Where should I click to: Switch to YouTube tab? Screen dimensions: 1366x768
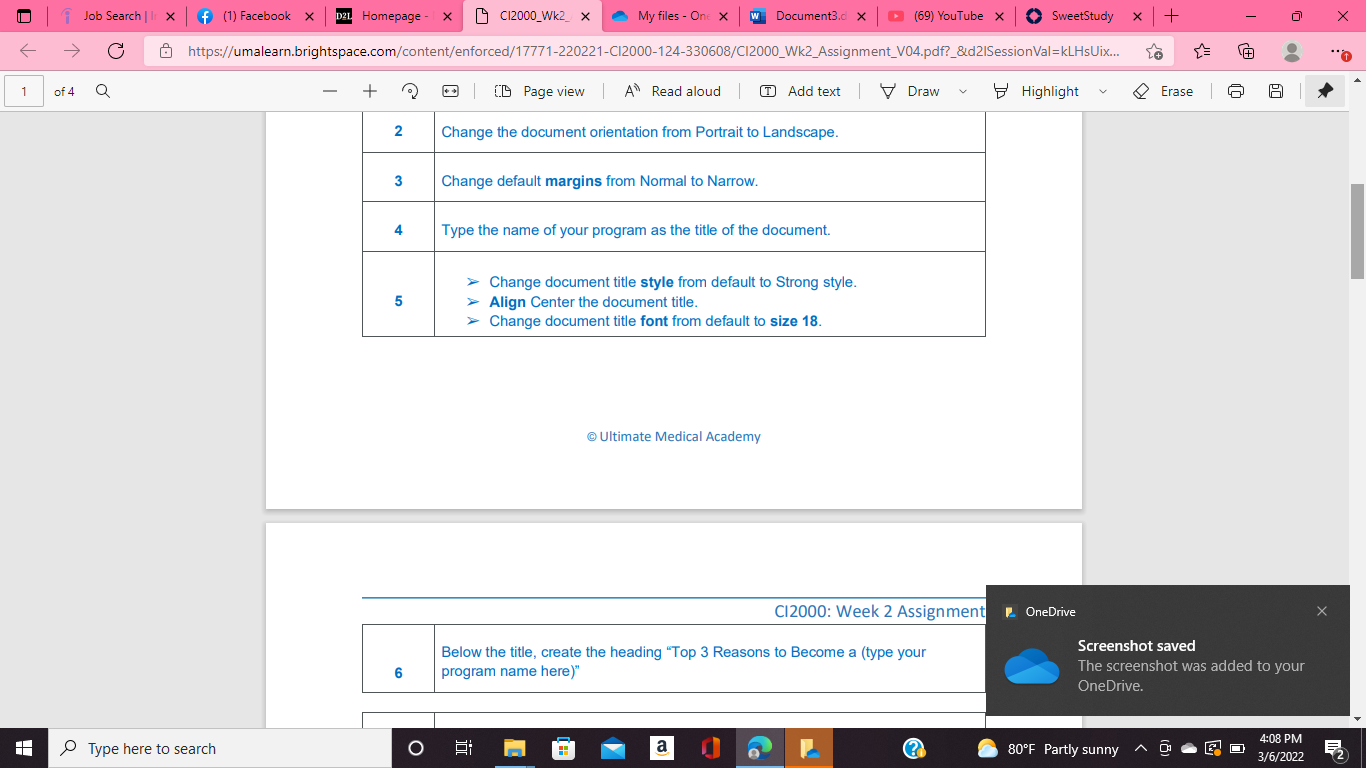click(946, 16)
